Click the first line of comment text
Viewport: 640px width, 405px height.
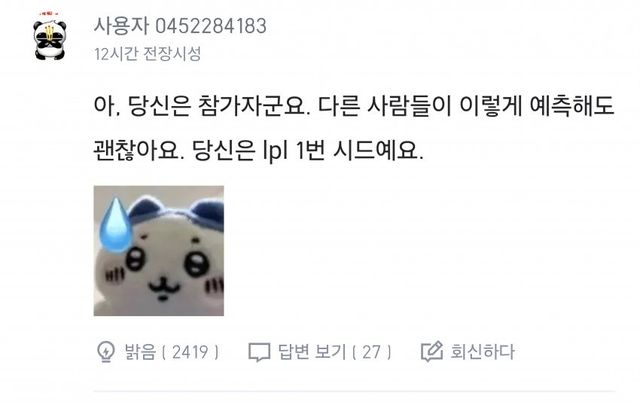(354, 106)
